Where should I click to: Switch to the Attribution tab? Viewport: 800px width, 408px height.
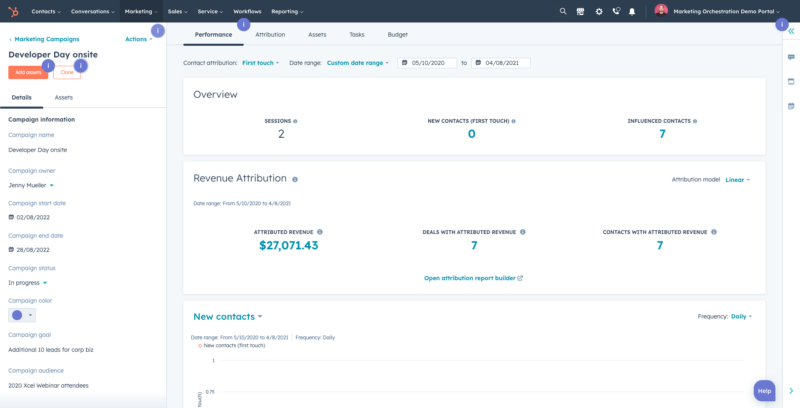tap(270, 35)
